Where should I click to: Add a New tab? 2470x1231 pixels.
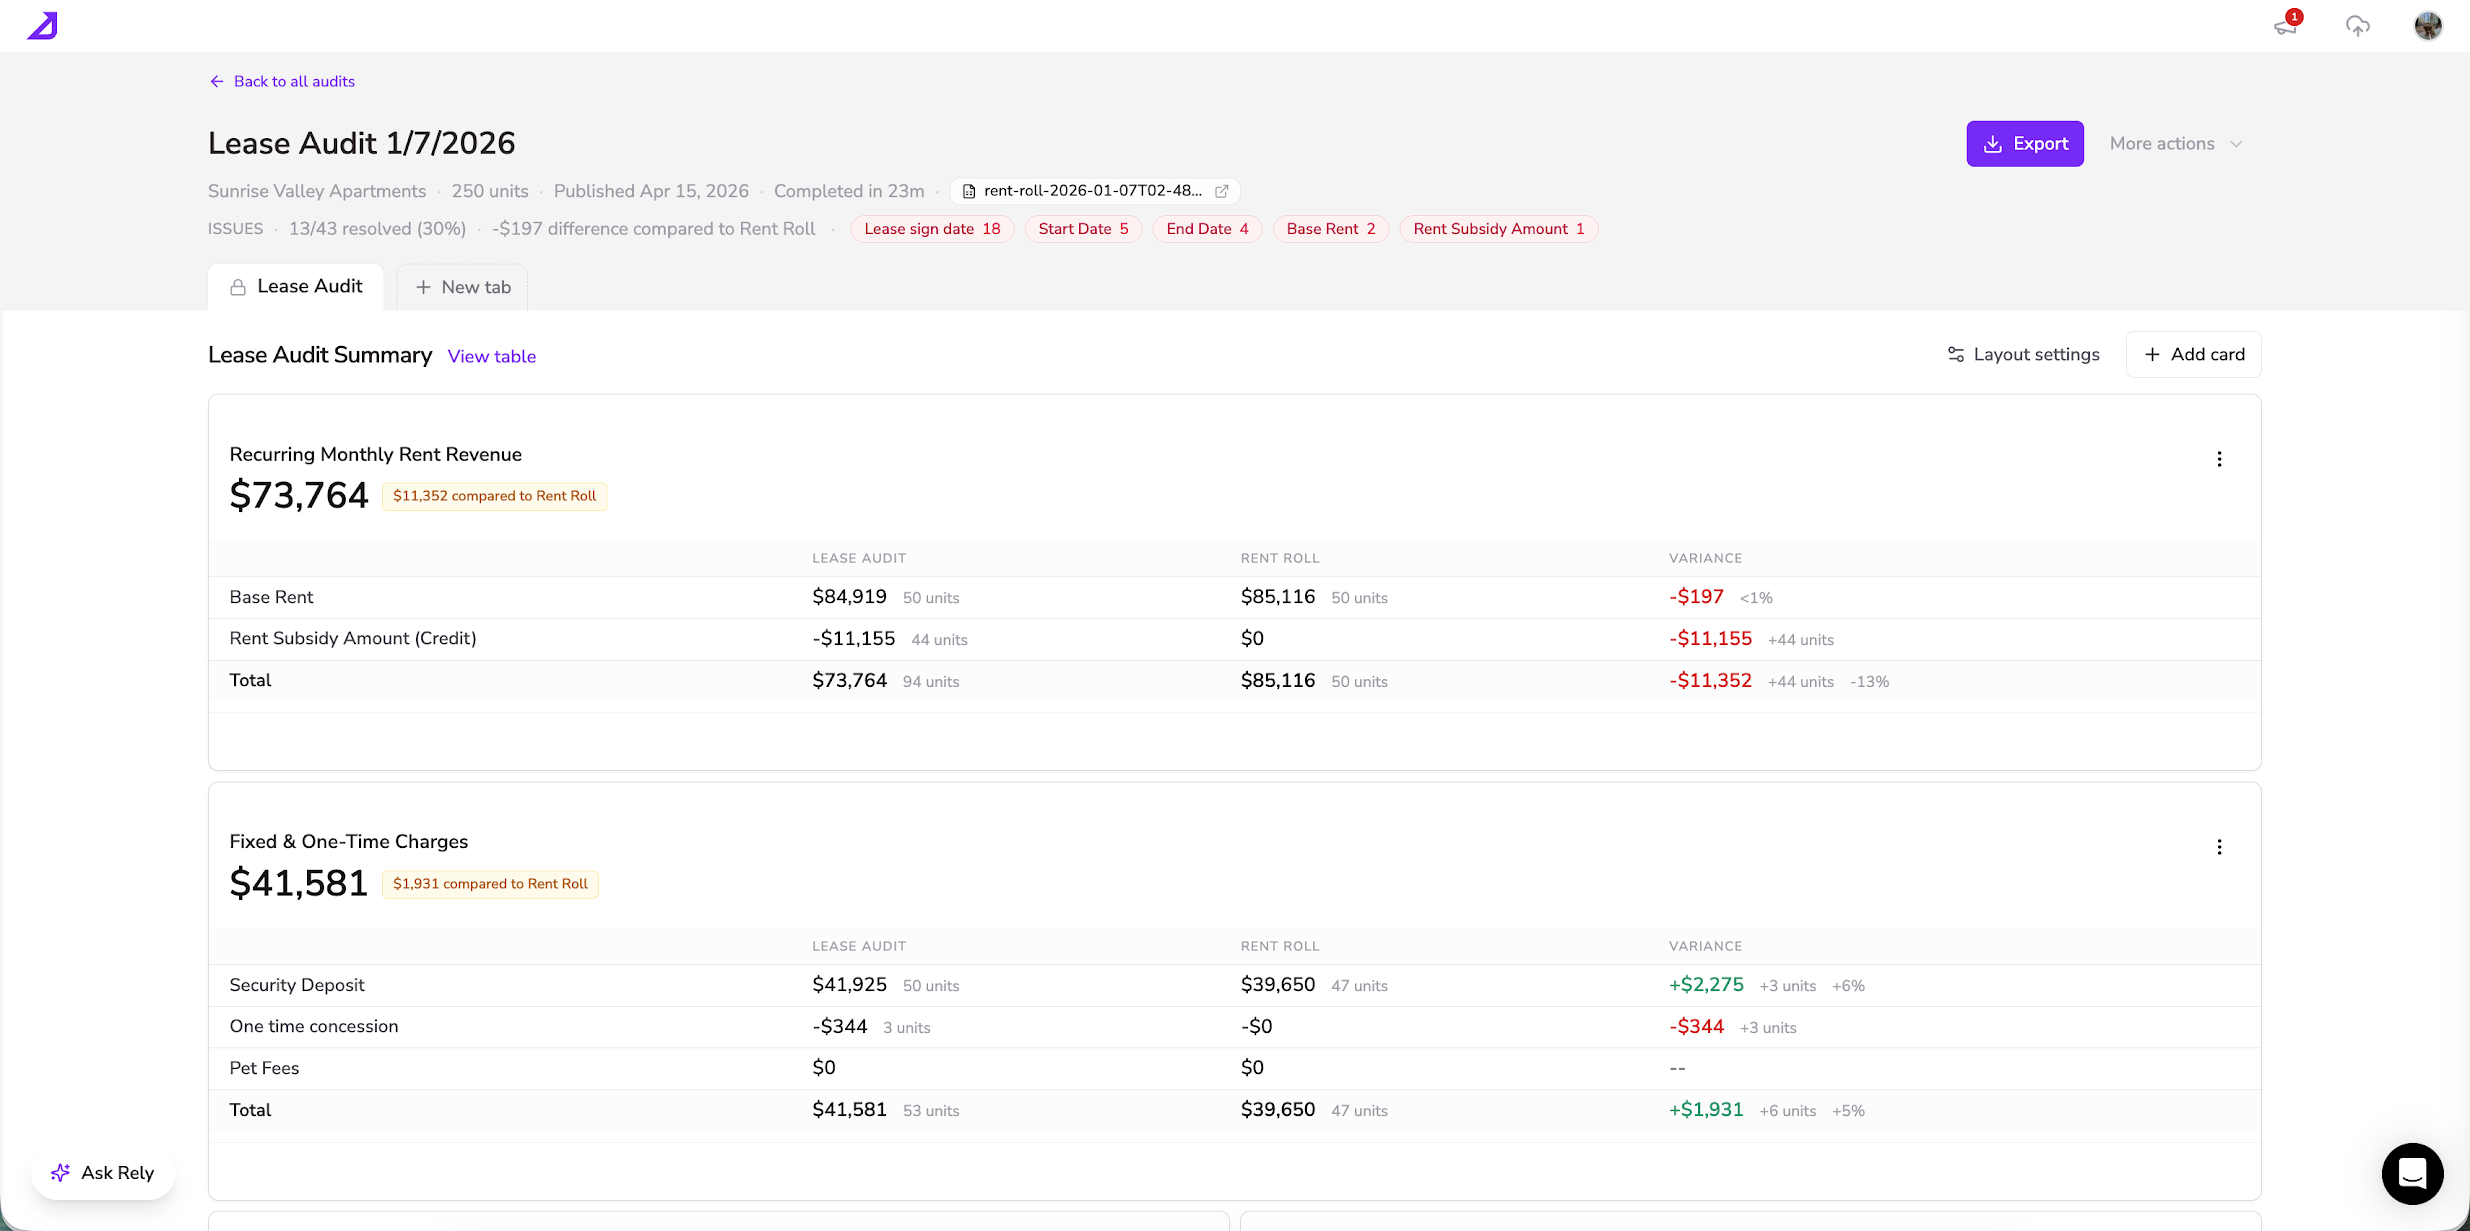[x=462, y=287]
